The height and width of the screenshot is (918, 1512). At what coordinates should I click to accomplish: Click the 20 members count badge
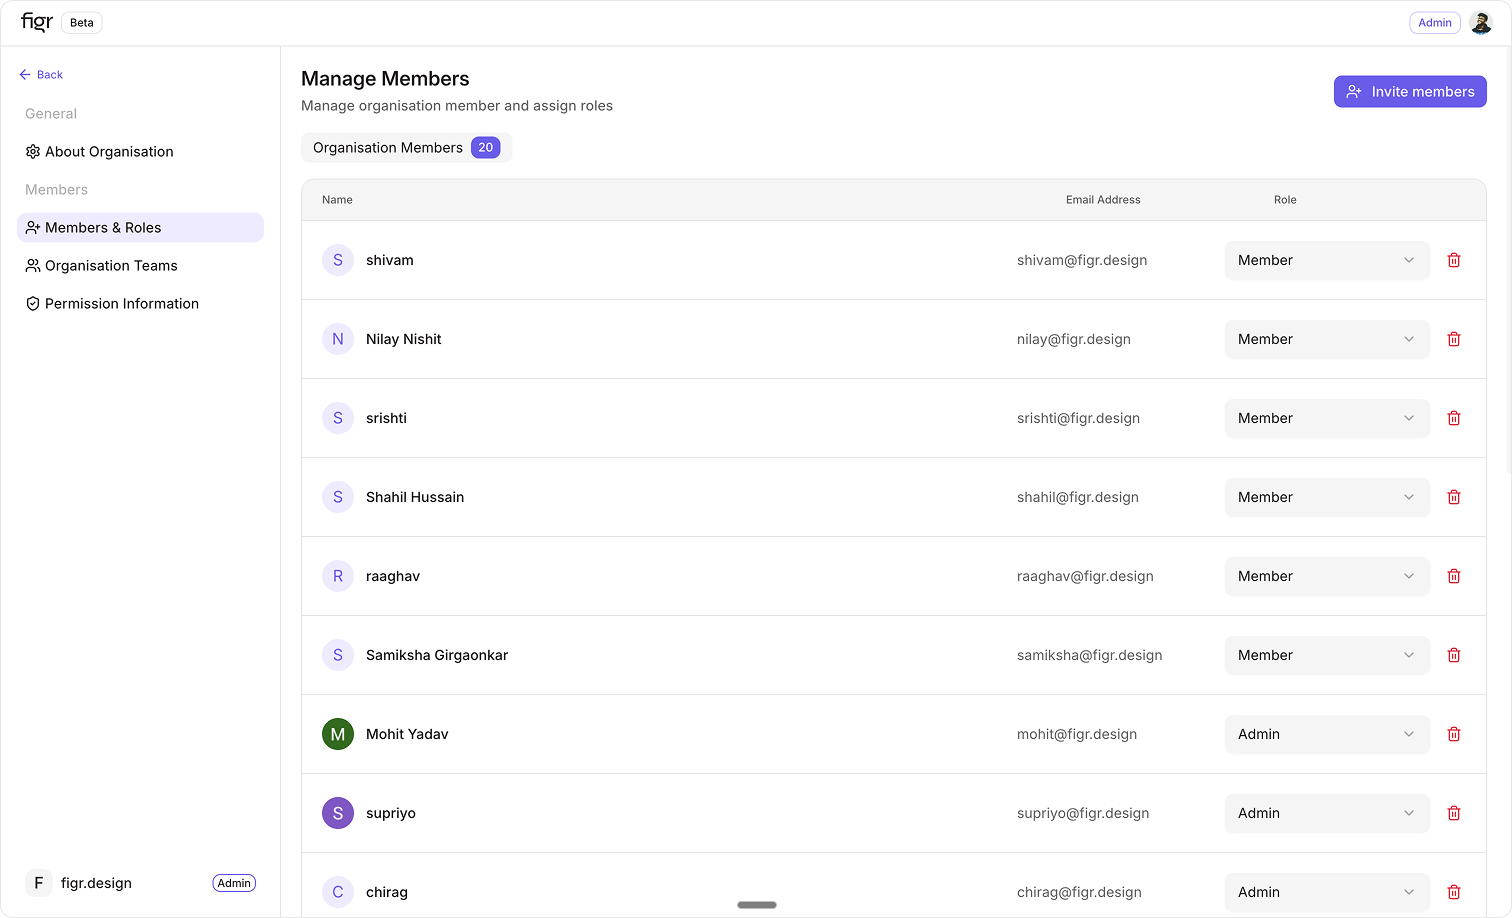point(486,148)
